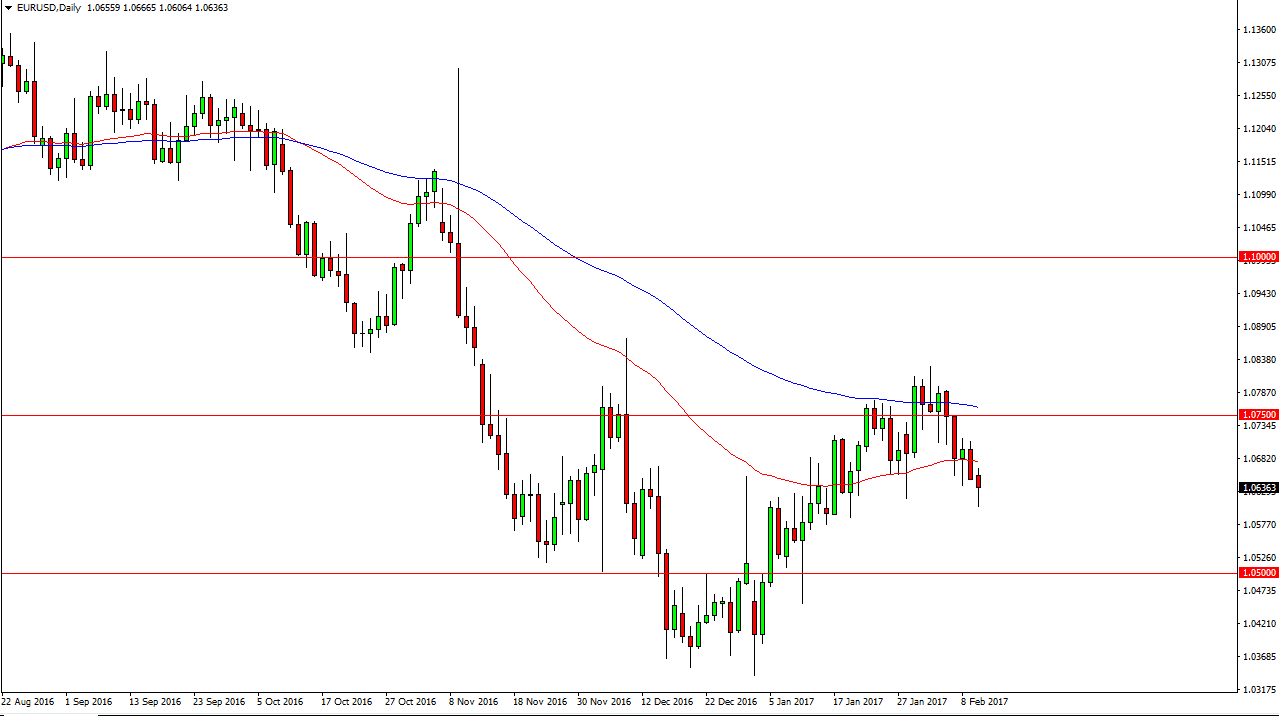Click the 17 Jan 2017 date label
Screen dimensions: 1279x716
[858, 702]
